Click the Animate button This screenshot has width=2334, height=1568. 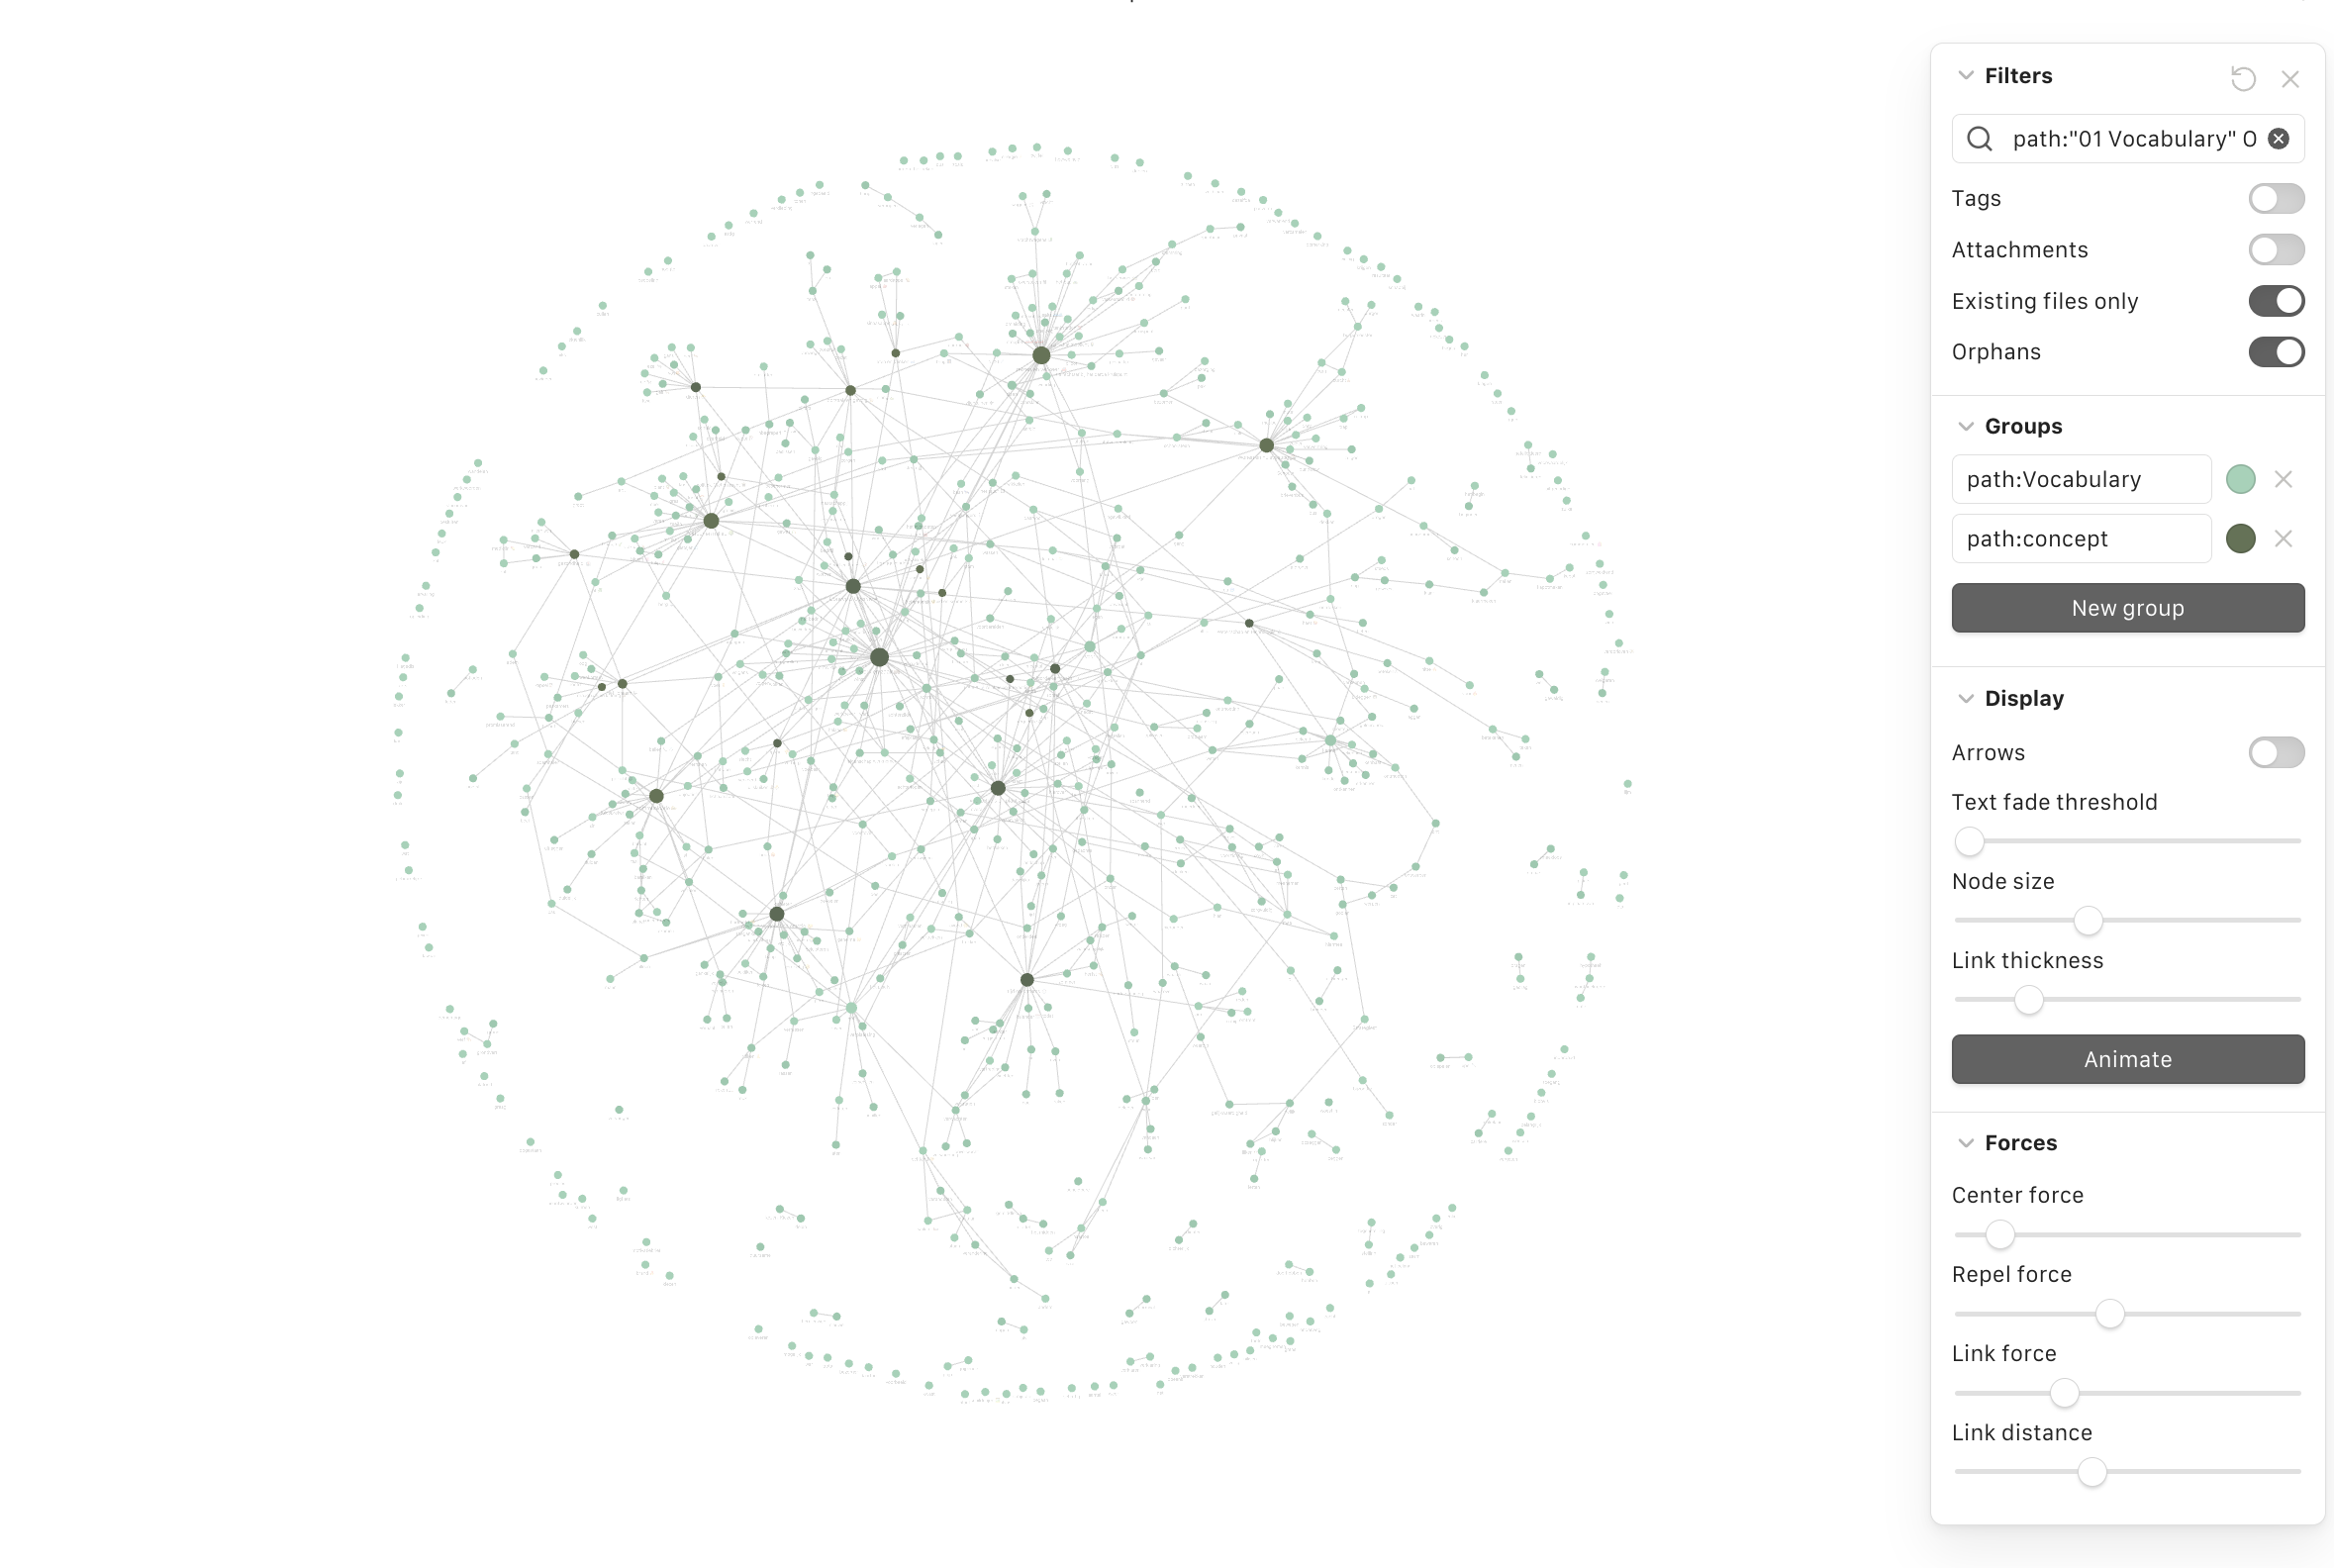point(2127,1057)
